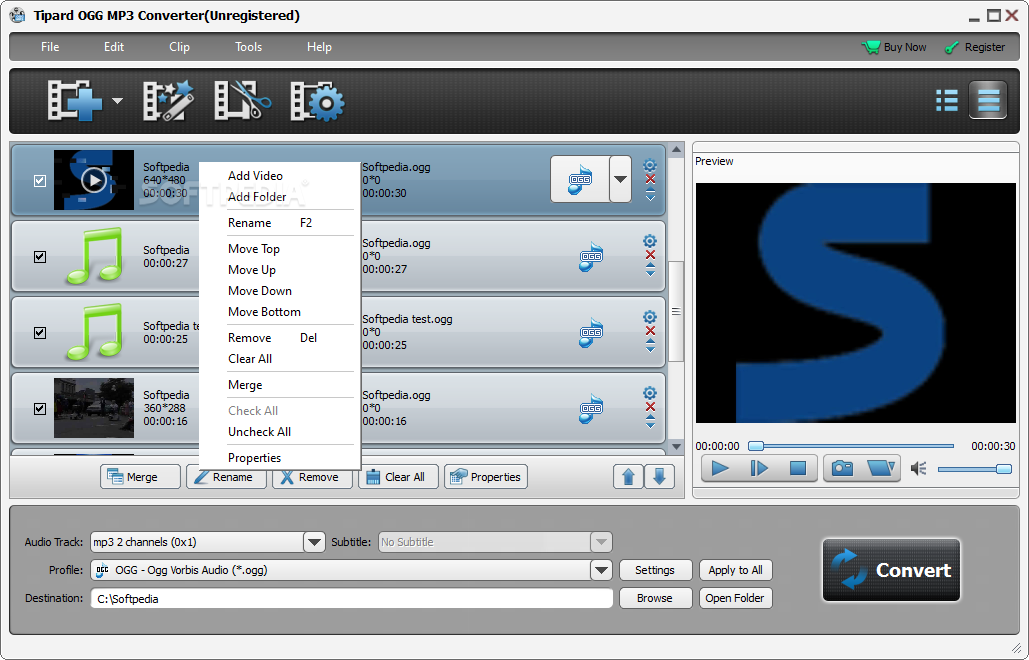1029x660 pixels.
Task: Open the Effect magic wand toolbar icon
Action: point(168,100)
